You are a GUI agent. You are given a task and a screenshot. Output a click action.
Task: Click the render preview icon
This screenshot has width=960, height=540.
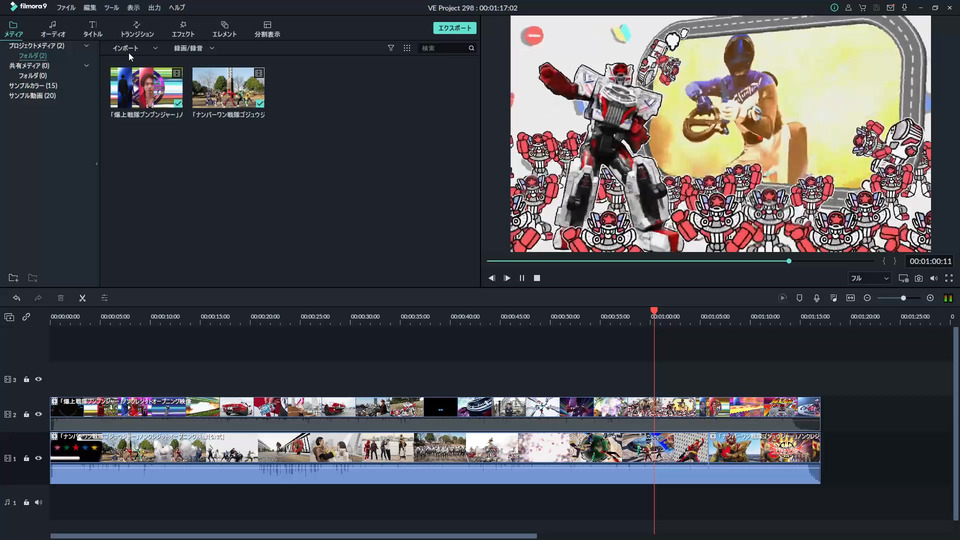[x=782, y=298]
